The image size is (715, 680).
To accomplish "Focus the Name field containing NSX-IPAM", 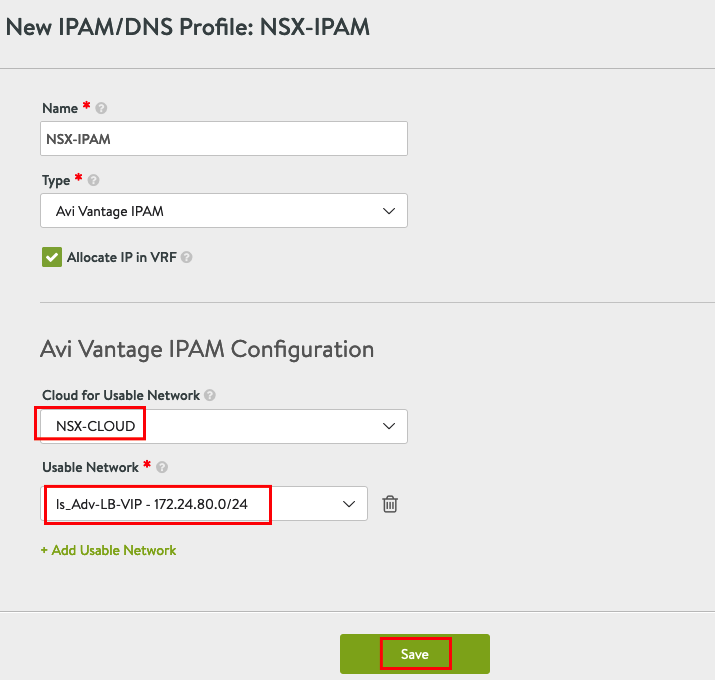I will coord(224,139).
